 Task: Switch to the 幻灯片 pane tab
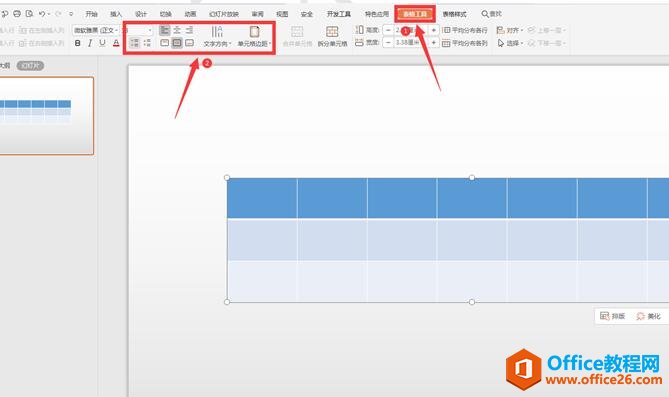coord(30,66)
